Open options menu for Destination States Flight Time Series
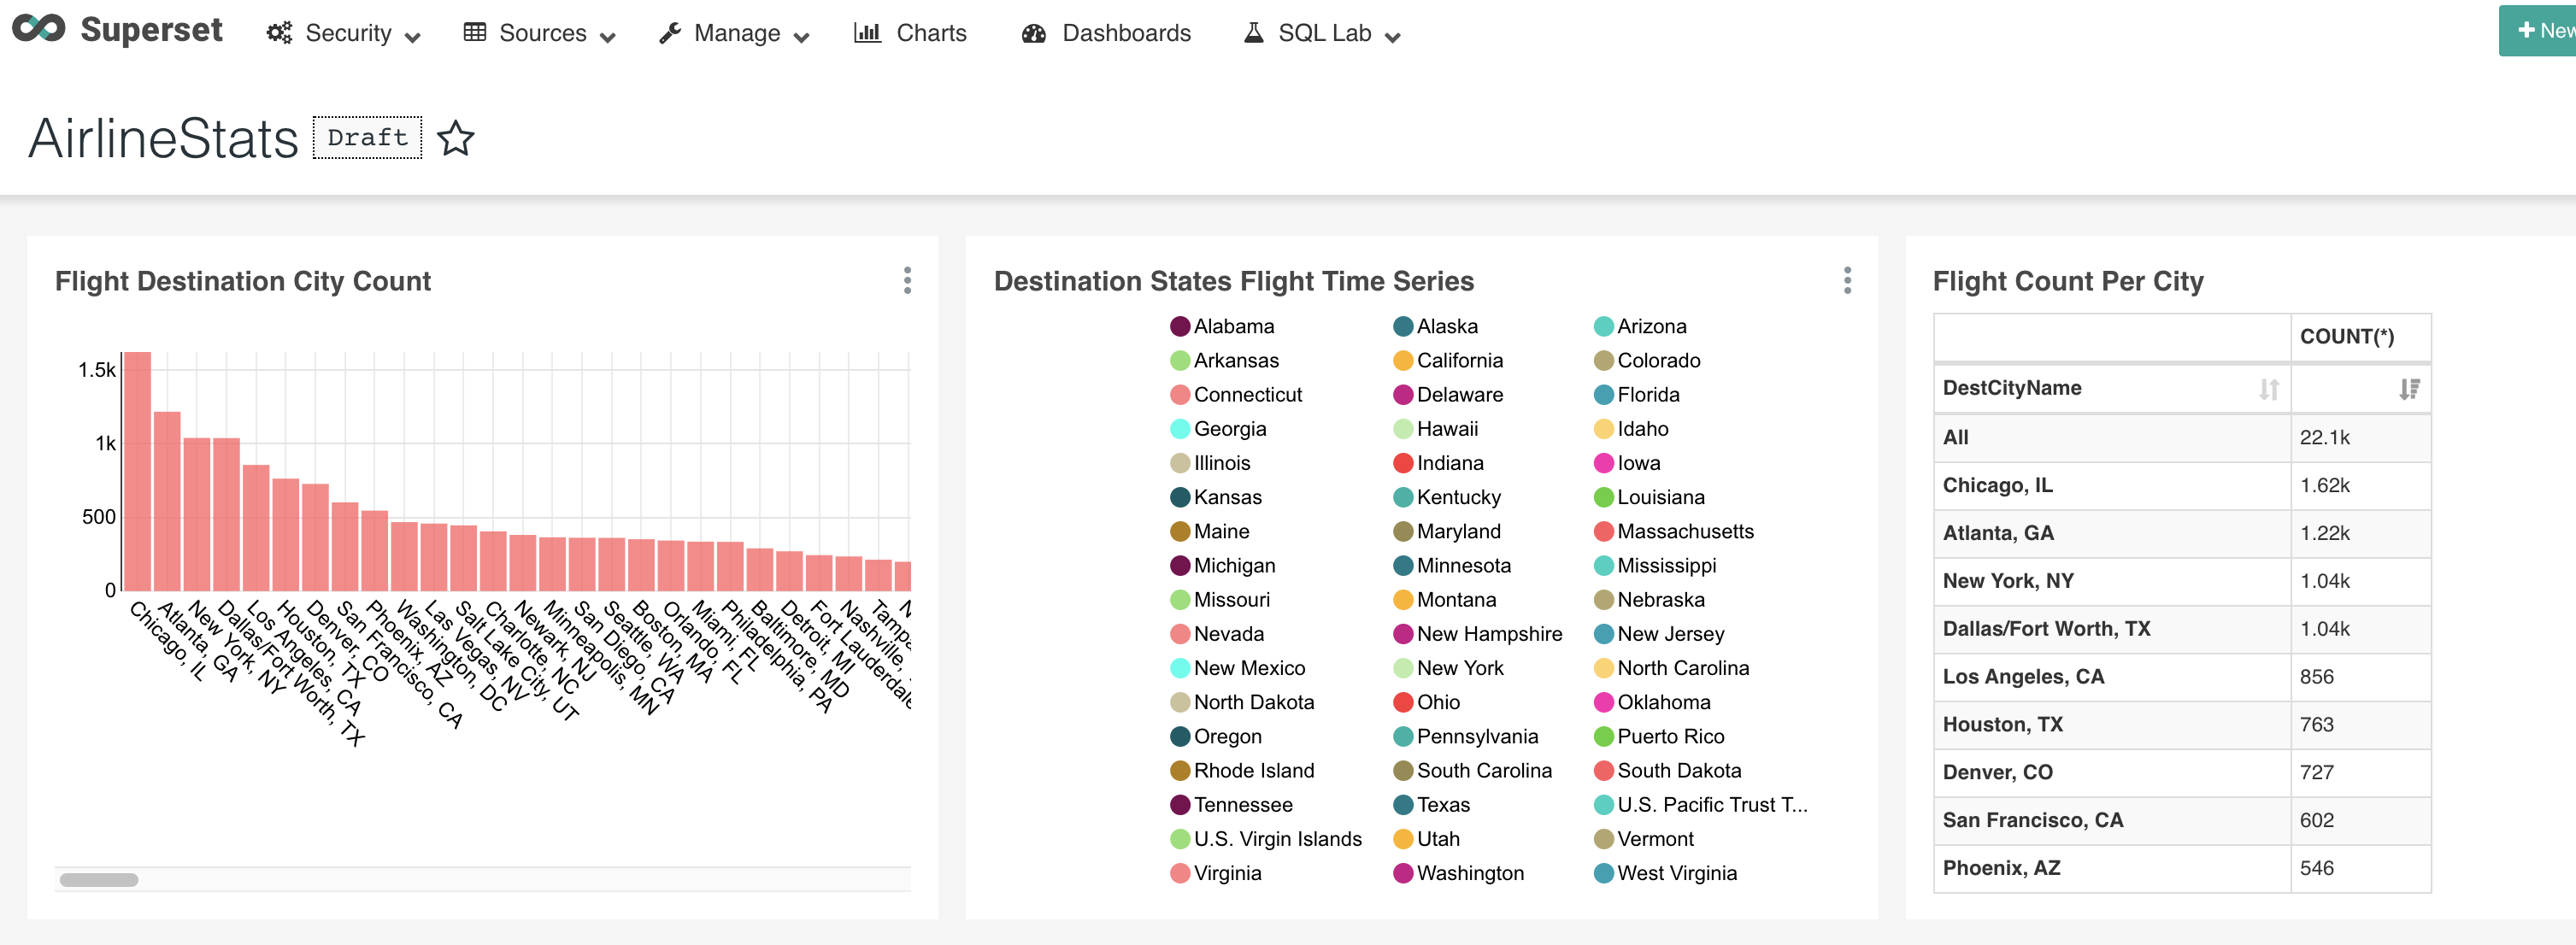This screenshot has height=945, width=2576. click(1847, 280)
